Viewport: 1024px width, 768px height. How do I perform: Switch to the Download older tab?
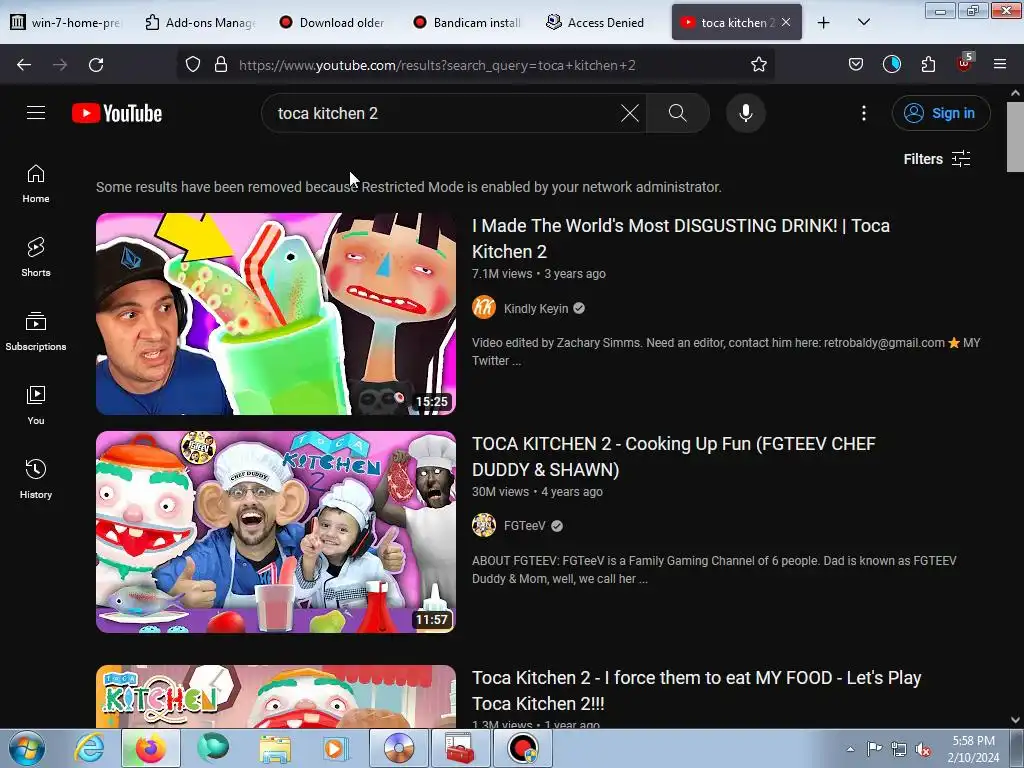(333, 23)
